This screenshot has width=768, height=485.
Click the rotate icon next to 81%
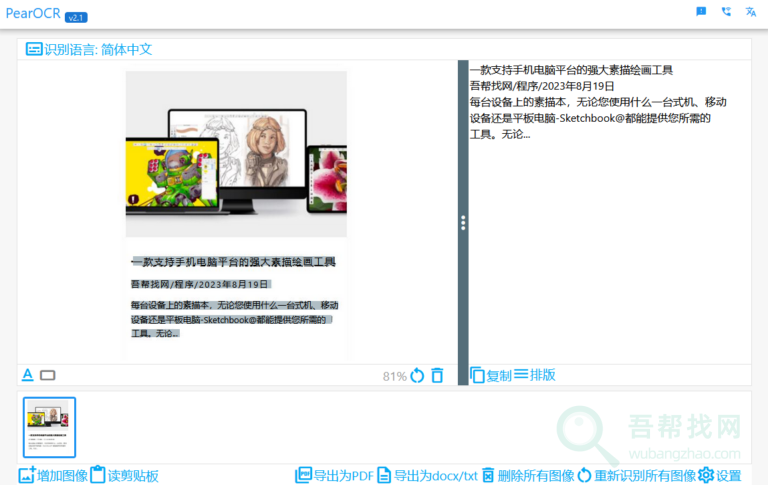tap(417, 376)
